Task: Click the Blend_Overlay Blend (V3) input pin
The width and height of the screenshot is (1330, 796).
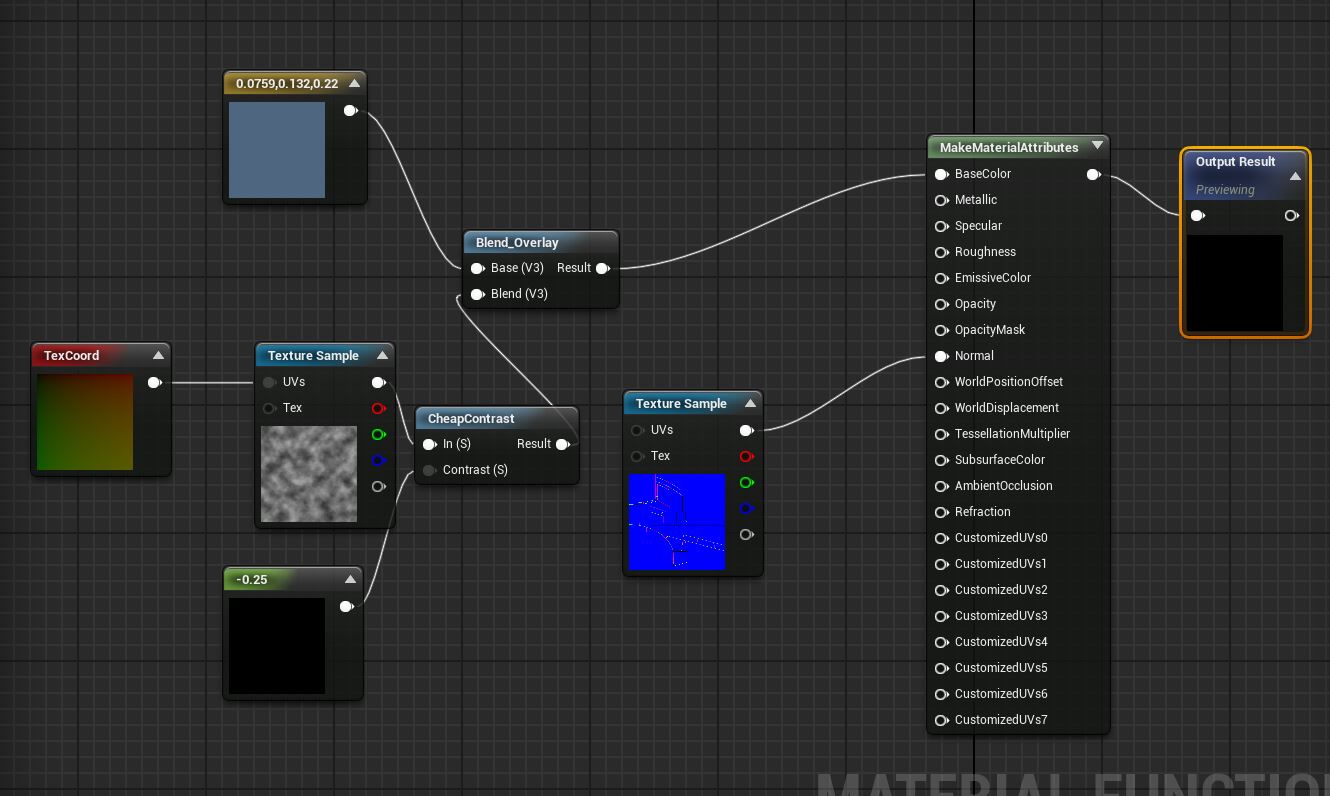Action: coord(478,294)
